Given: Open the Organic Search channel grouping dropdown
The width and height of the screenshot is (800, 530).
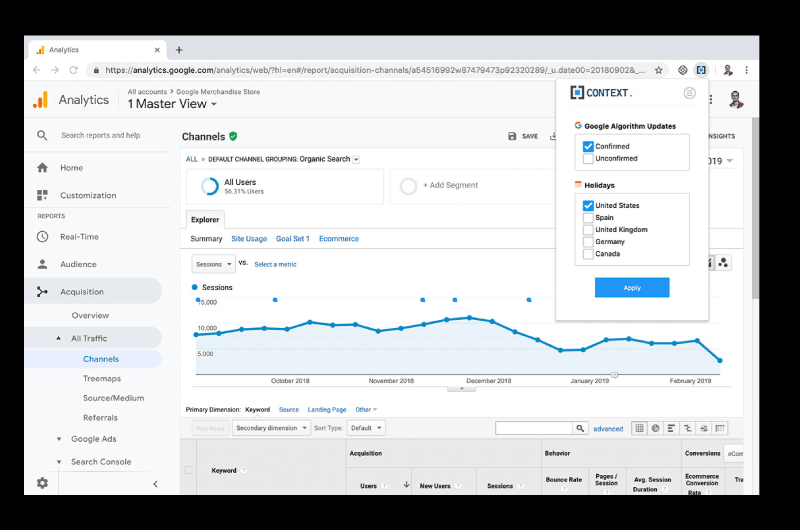Looking at the screenshot, I should coord(356,160).
